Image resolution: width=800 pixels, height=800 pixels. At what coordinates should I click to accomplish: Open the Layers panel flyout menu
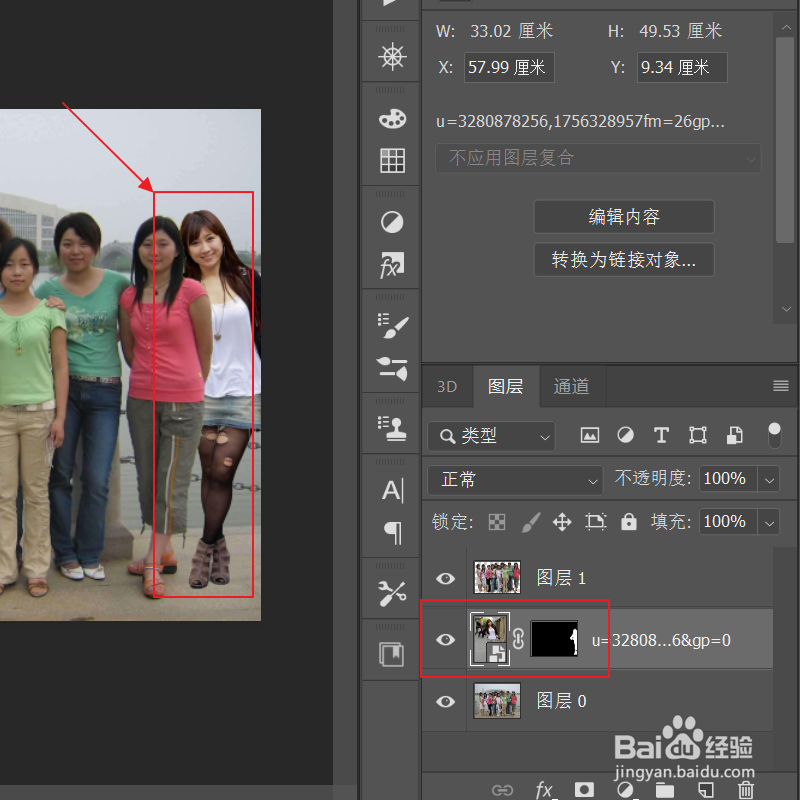[x=781, y=386]
